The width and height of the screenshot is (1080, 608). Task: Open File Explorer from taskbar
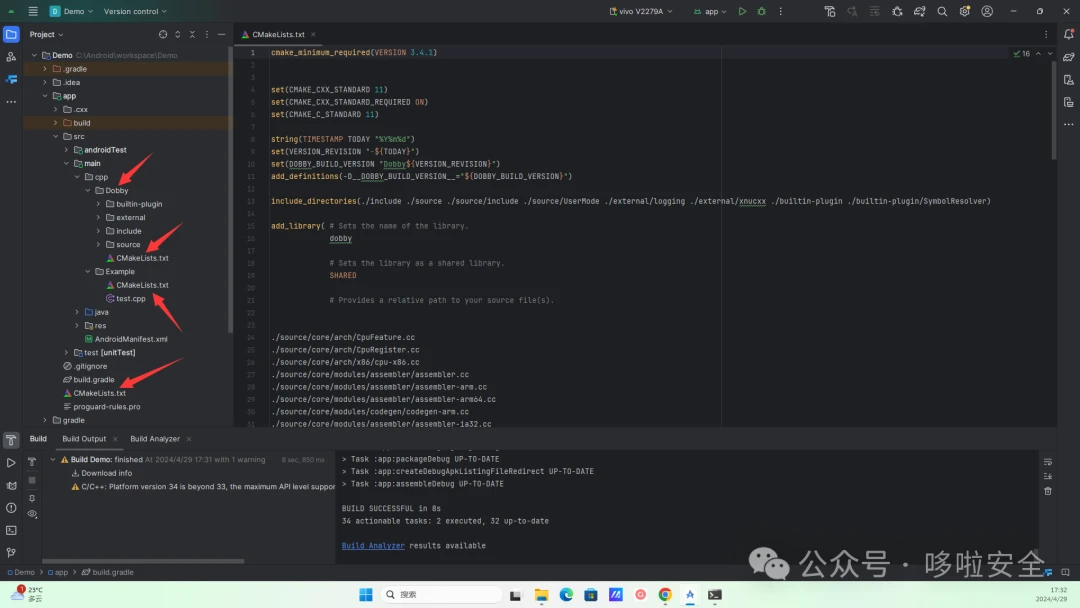[x=541, y=595]
